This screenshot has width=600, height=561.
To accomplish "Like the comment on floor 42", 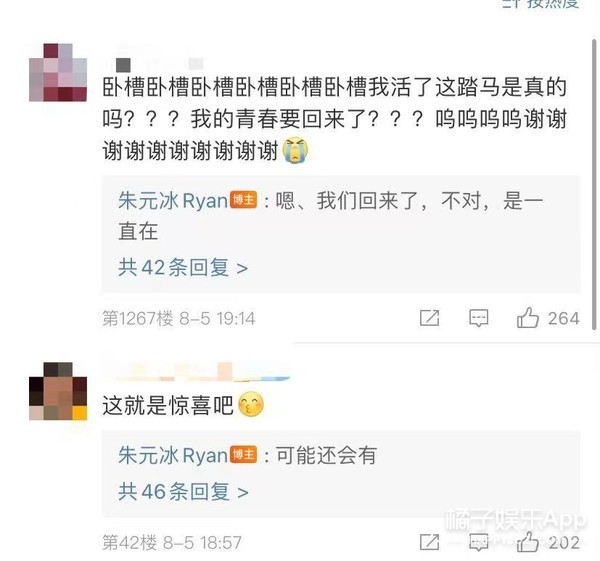I will coord(528,541).
